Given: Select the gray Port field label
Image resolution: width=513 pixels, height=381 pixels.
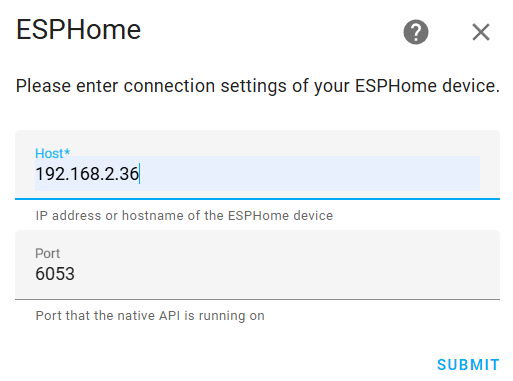Looking at the screenshot, I should tap(48, 253).
